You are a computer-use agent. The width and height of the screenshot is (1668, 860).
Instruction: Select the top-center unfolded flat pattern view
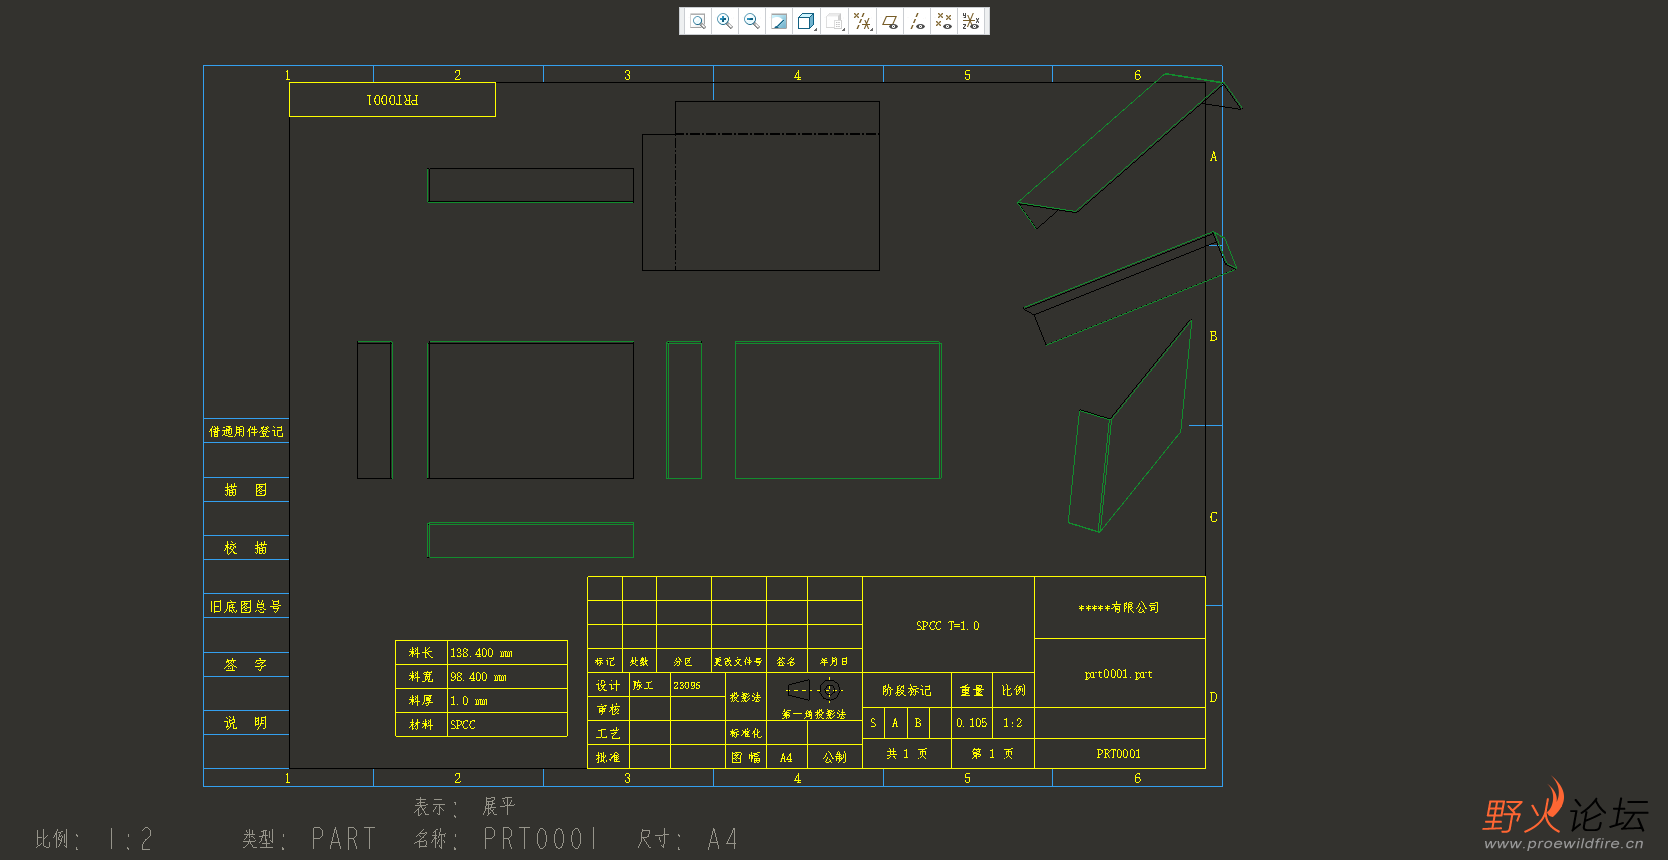(761, 186)
